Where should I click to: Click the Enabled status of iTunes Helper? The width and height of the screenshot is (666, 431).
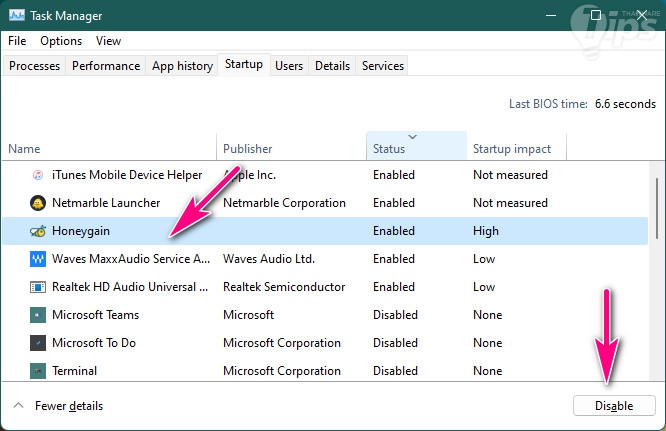point(394,175)
